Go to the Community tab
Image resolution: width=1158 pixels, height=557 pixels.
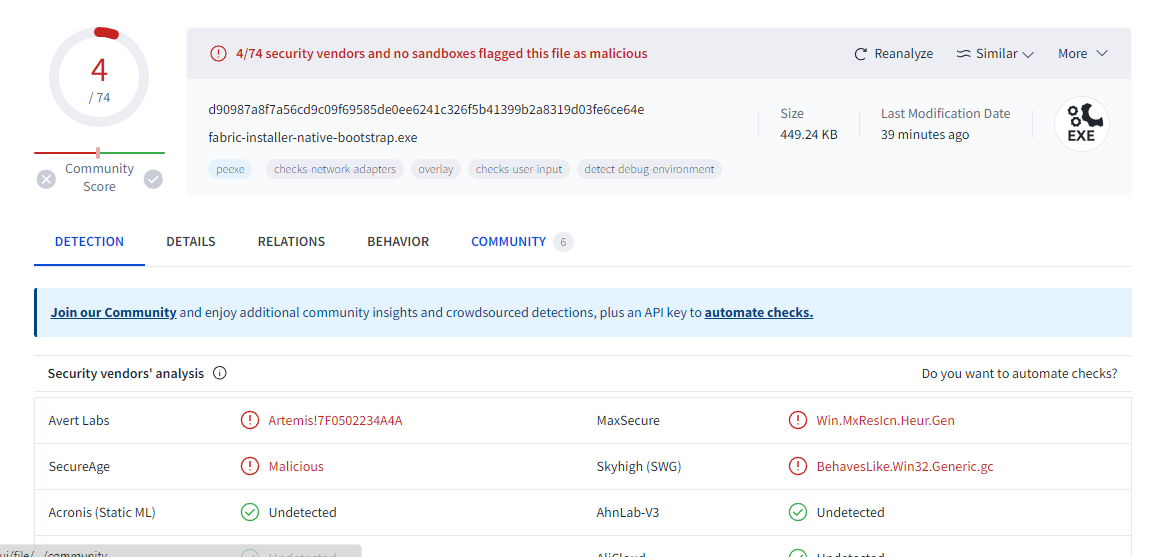509,241
